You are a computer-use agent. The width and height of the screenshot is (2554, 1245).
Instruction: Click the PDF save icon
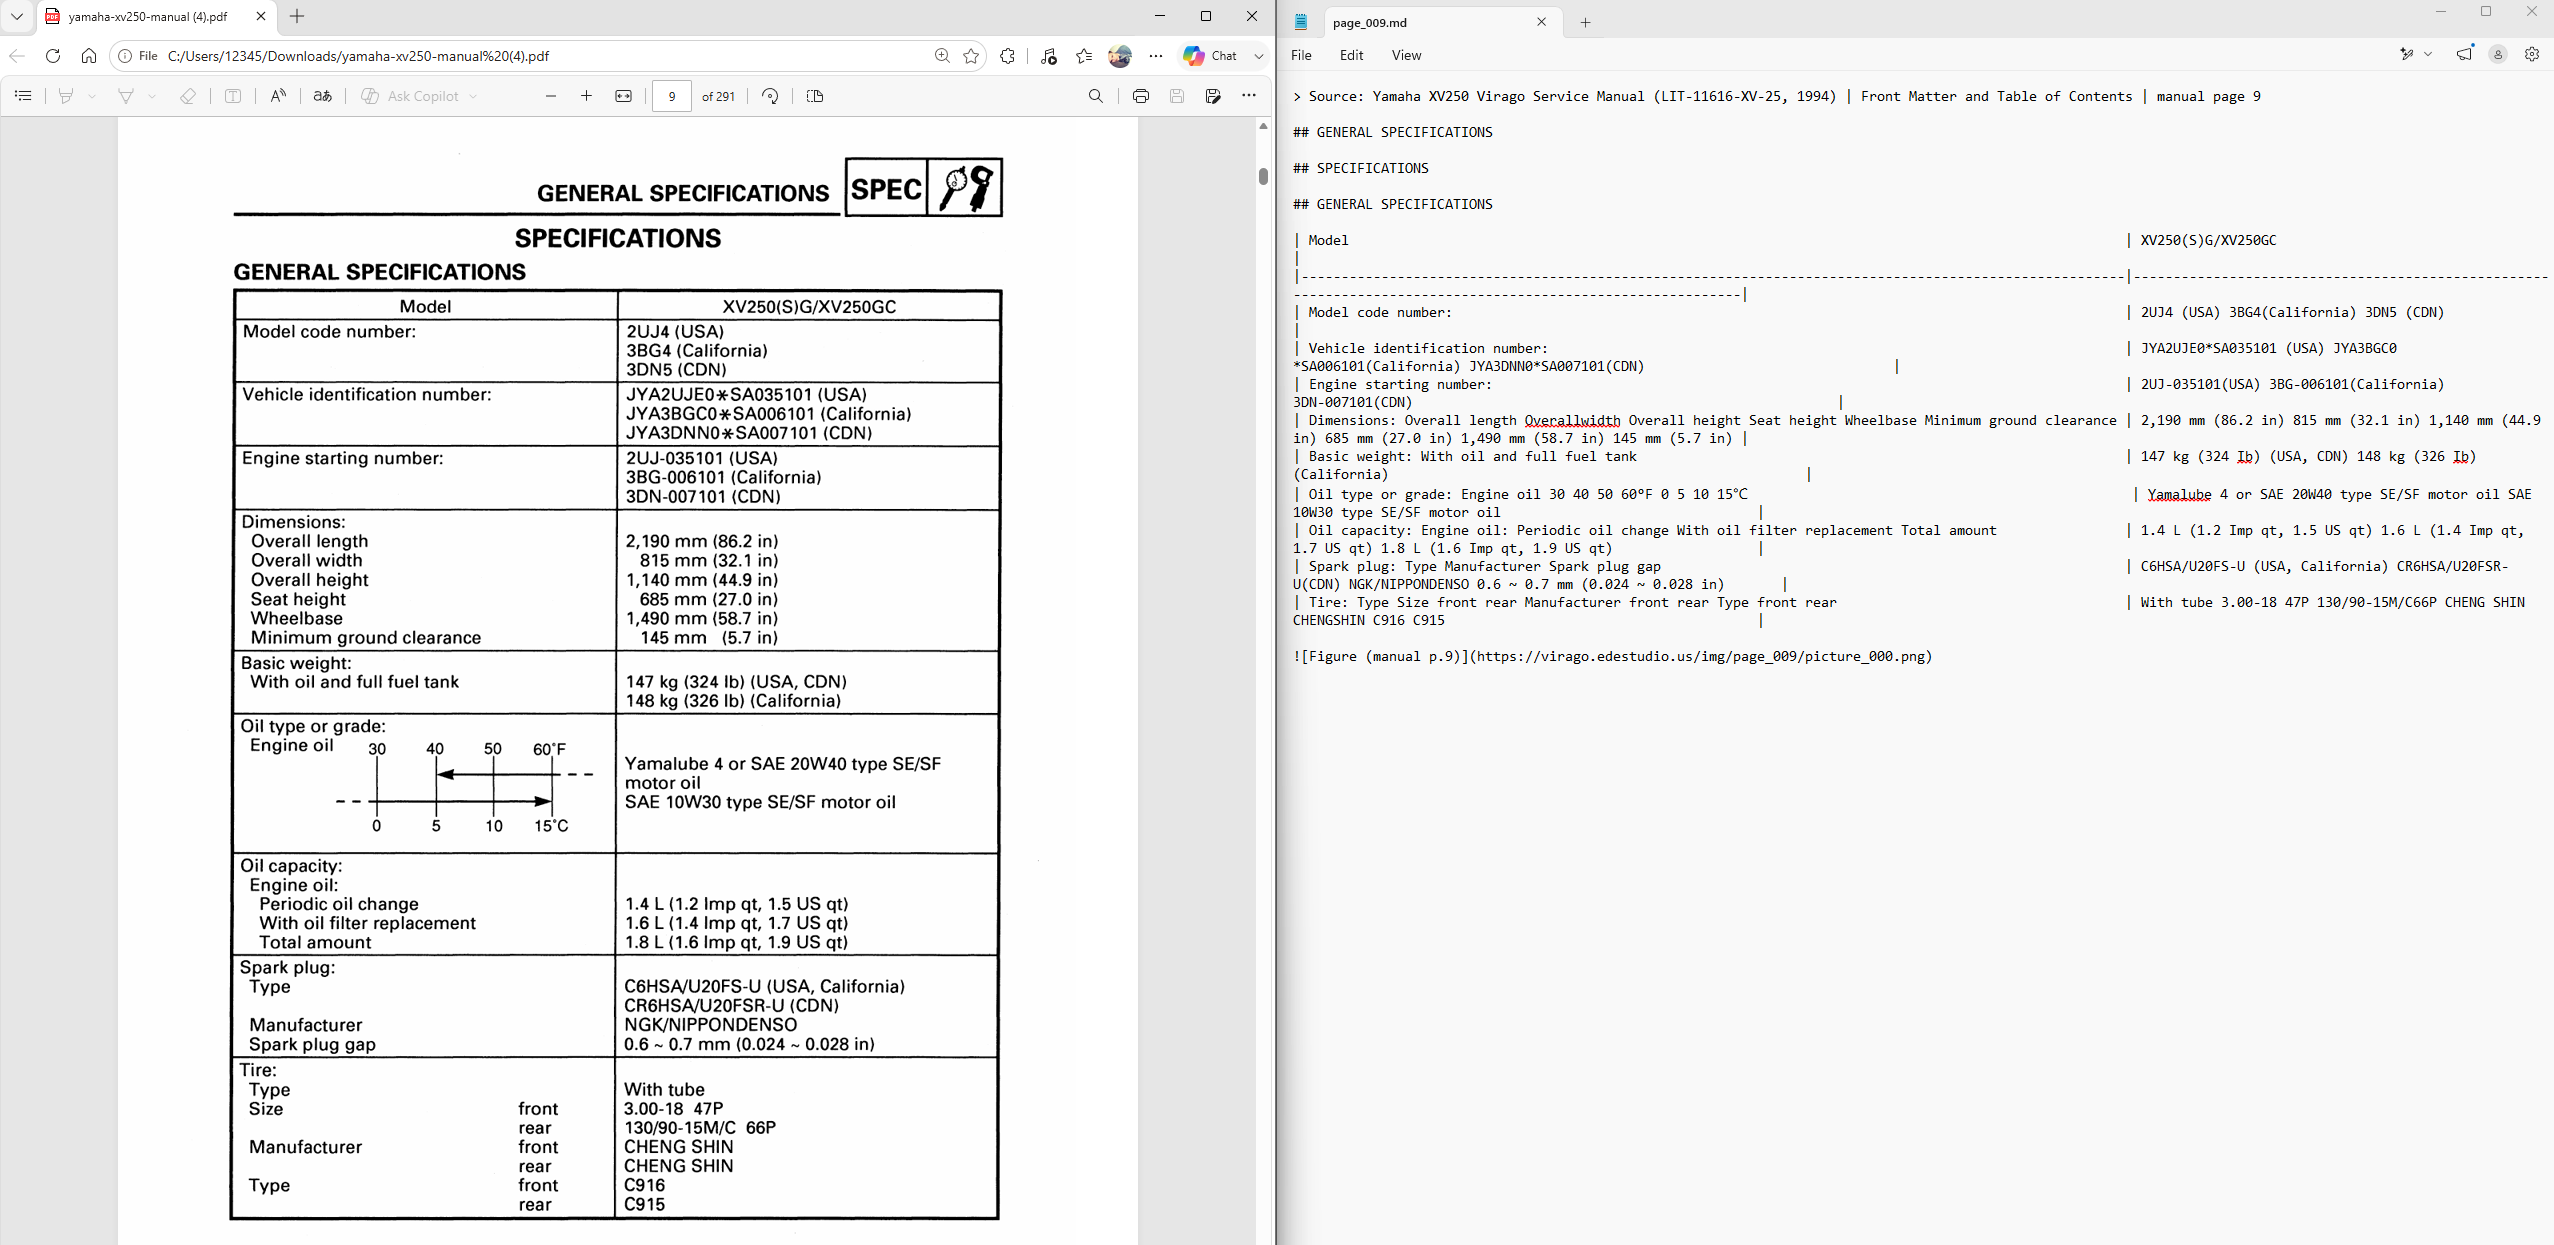click(1177, 96)
